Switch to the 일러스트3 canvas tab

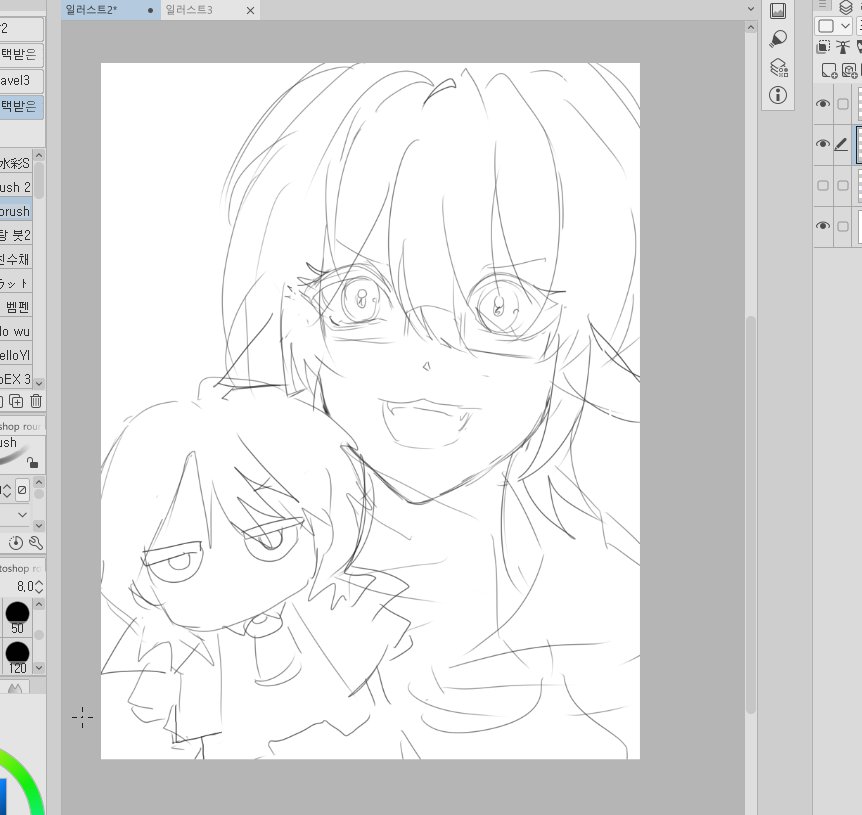tap(211, 10)
